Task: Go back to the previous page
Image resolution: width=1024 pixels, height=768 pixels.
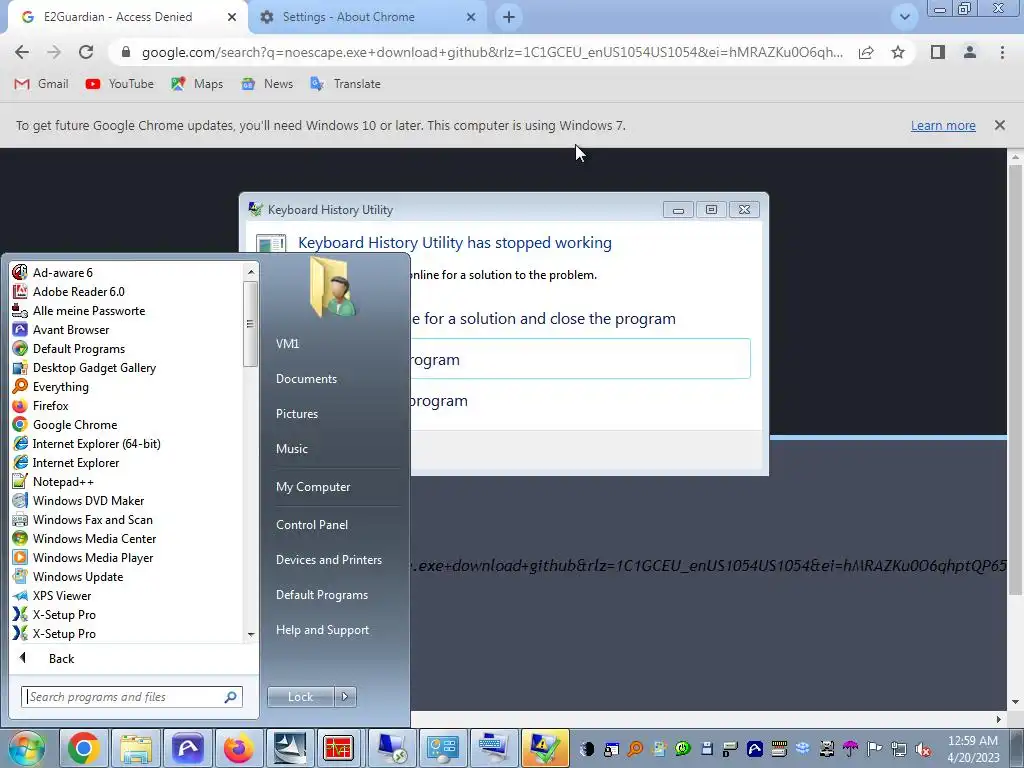Action: coord(22,52)
